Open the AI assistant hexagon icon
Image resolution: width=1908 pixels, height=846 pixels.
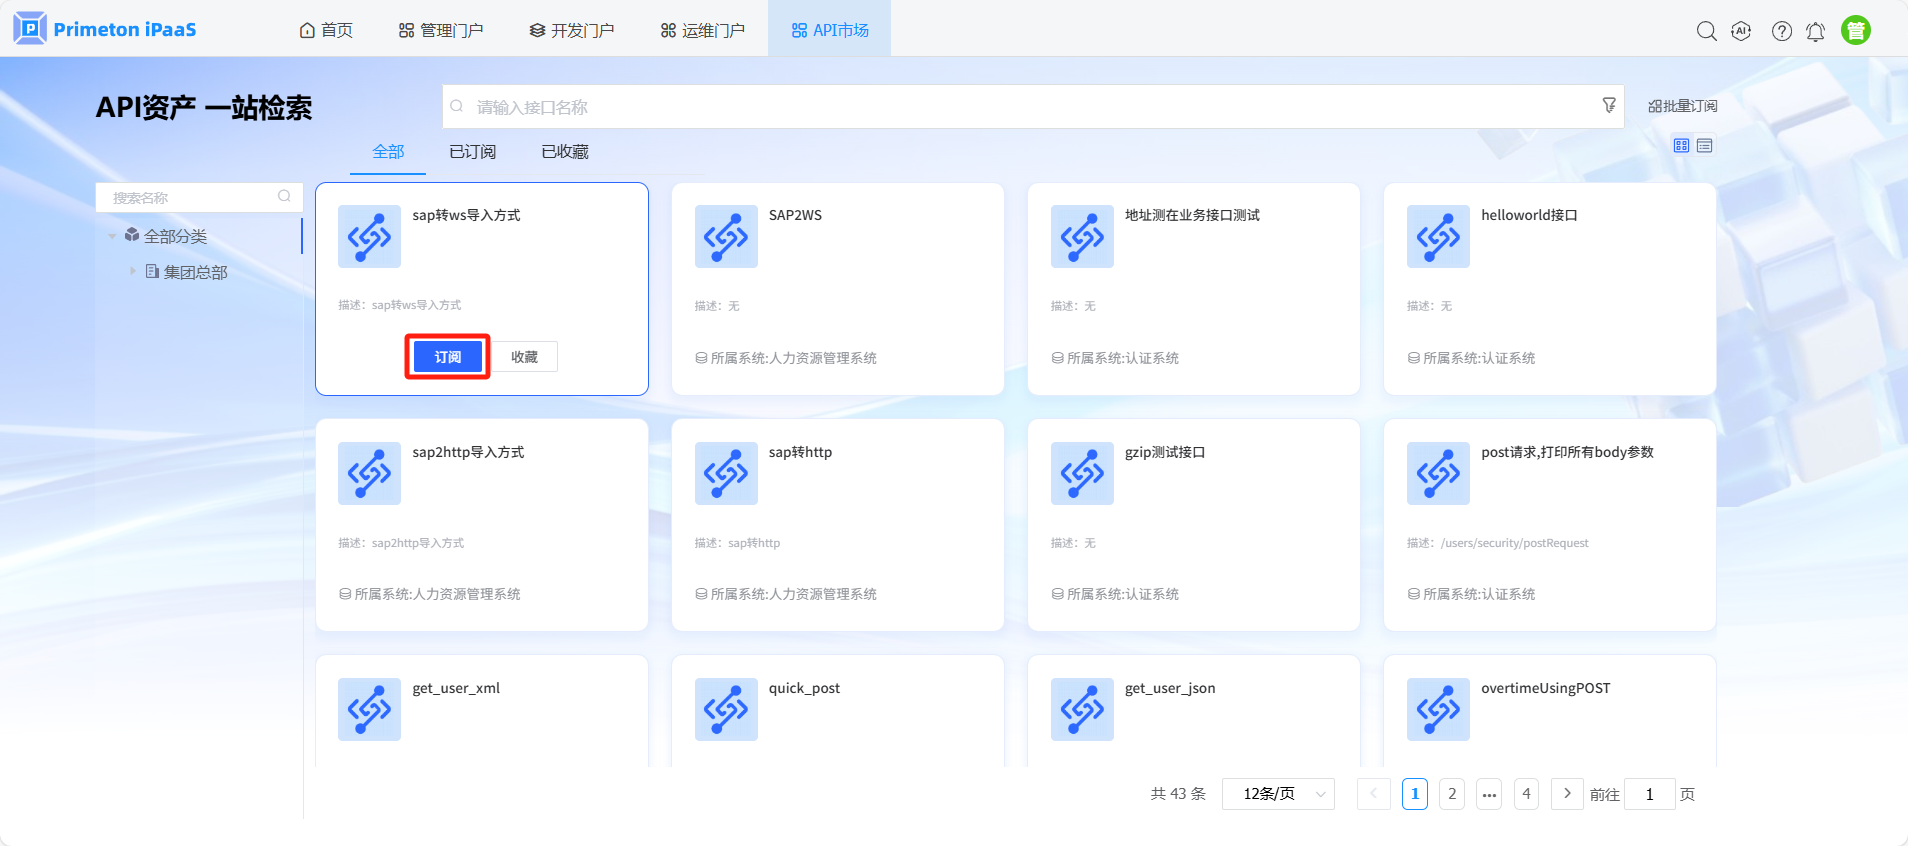1741,31
